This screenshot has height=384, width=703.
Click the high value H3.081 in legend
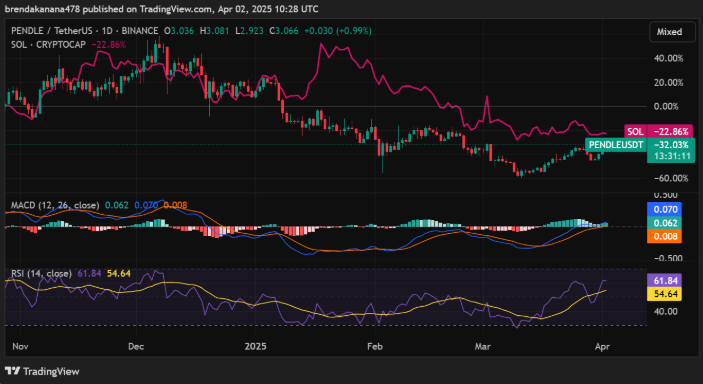[x=214, y=31]
